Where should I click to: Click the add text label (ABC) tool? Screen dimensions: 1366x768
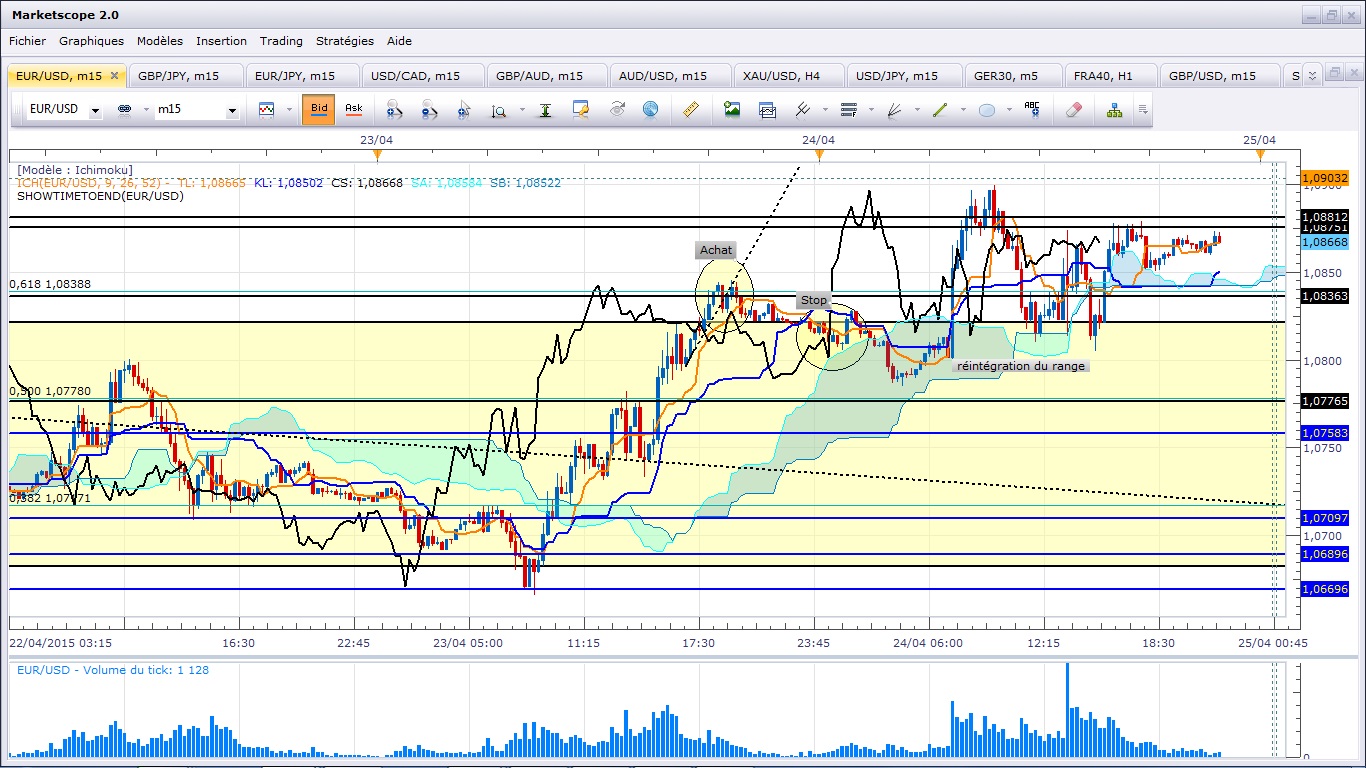(1031, 110)
